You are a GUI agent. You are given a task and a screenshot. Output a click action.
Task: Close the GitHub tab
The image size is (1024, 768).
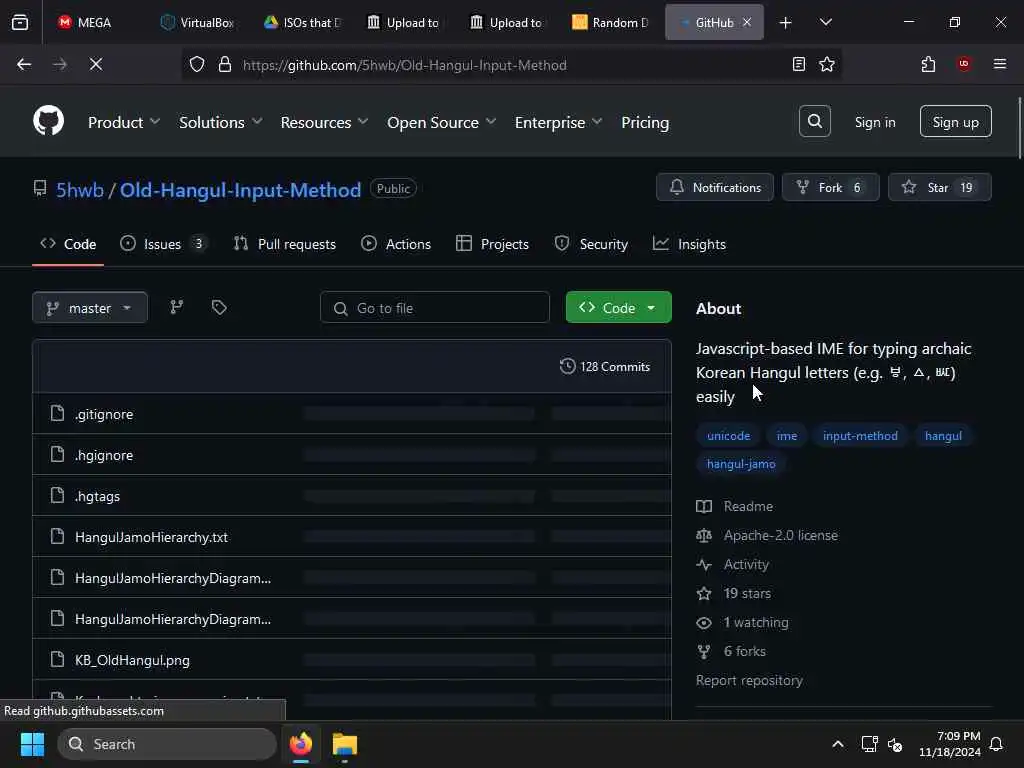747,22
